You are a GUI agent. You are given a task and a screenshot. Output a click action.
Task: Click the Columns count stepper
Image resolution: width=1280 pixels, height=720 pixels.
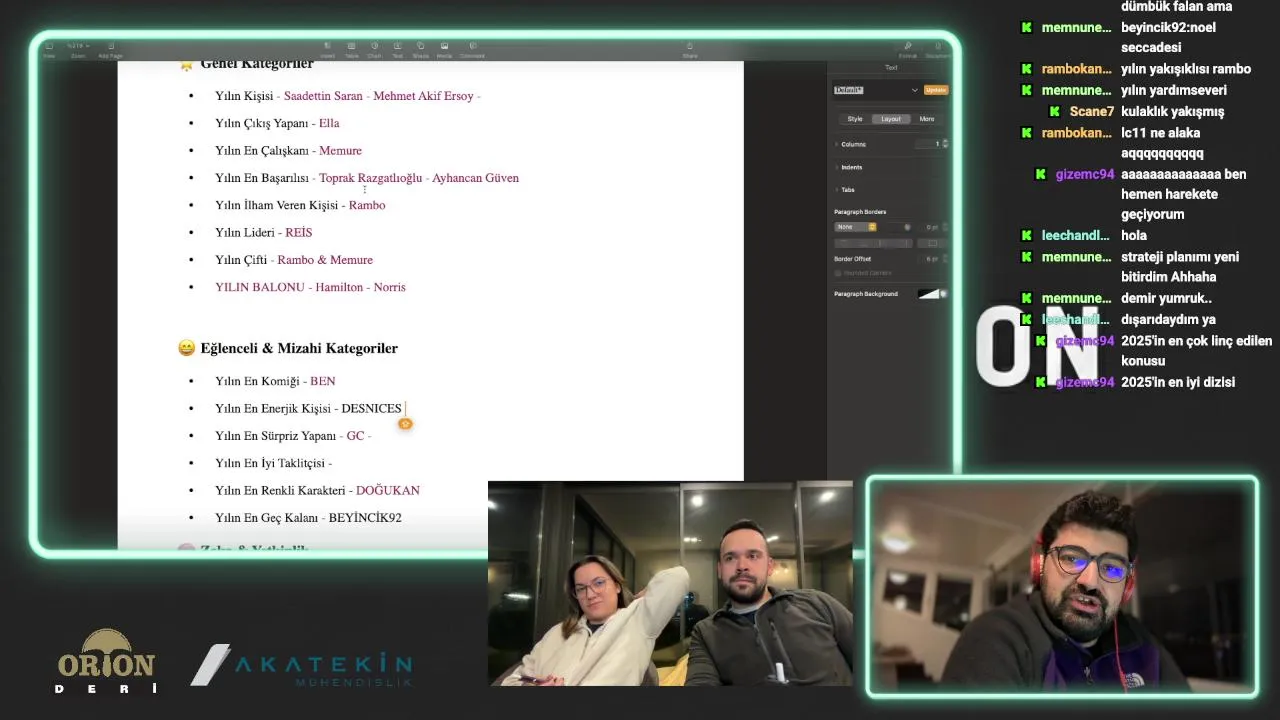click(x=945, y=144)
